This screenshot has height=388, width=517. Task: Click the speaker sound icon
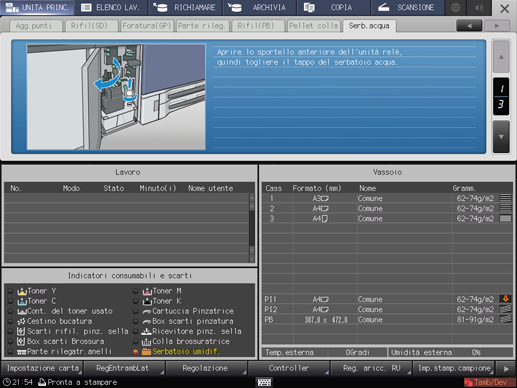479,7
